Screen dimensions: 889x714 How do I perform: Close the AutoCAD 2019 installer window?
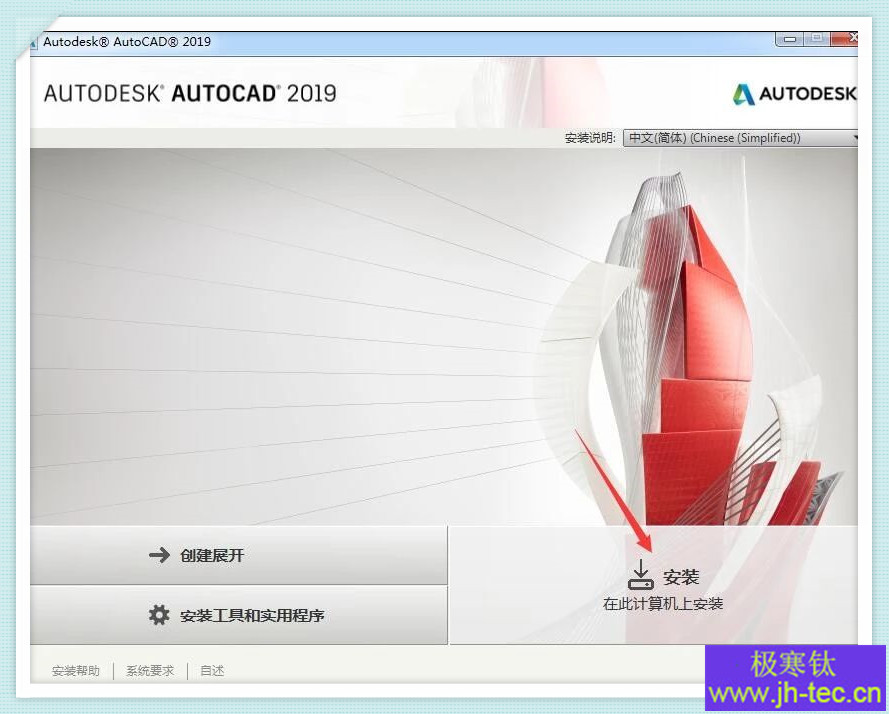[x=845, y=39]
